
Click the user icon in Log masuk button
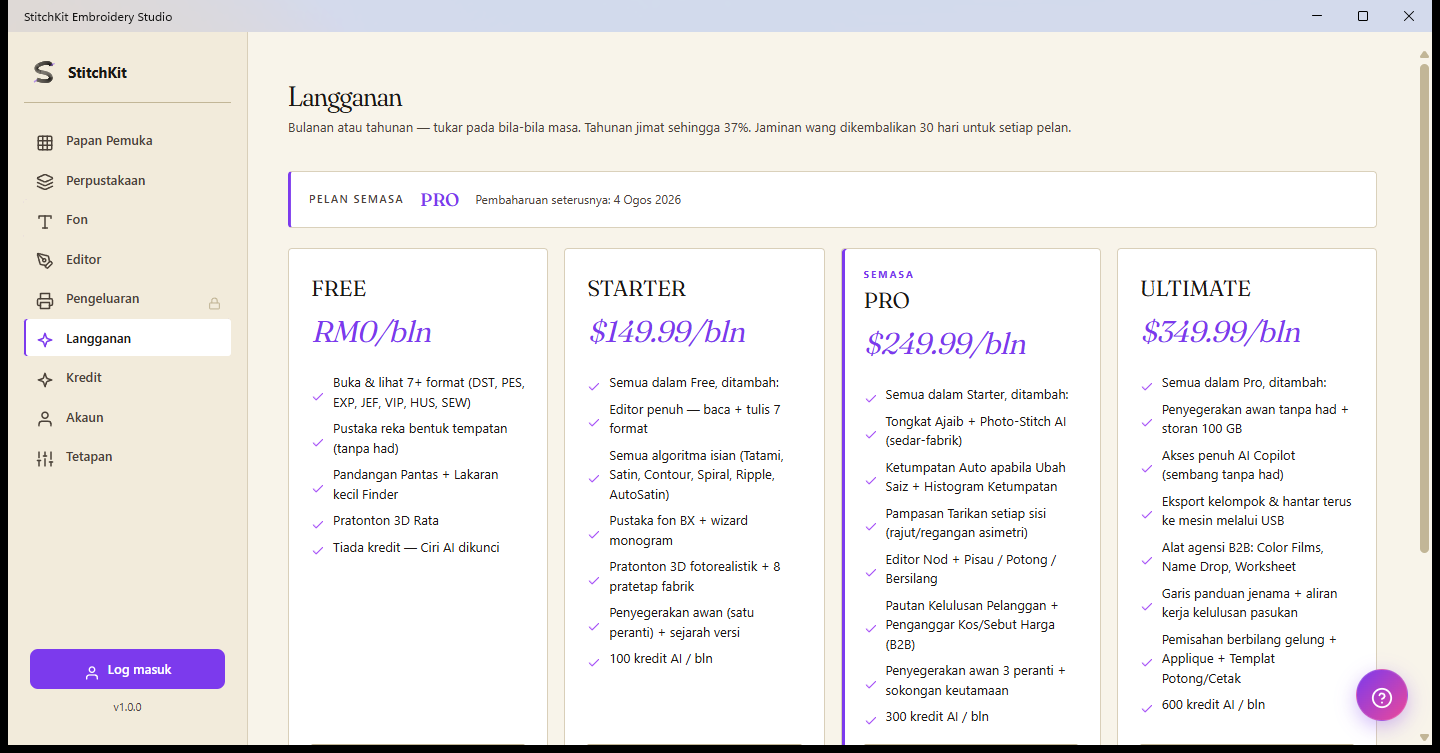pyautogui.click(x=92, y=671)
